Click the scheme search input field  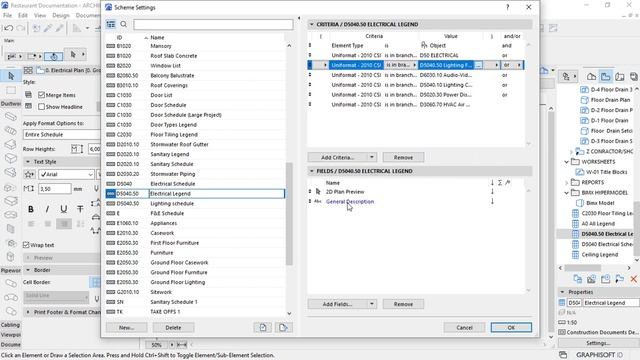(x=213, y=24)
